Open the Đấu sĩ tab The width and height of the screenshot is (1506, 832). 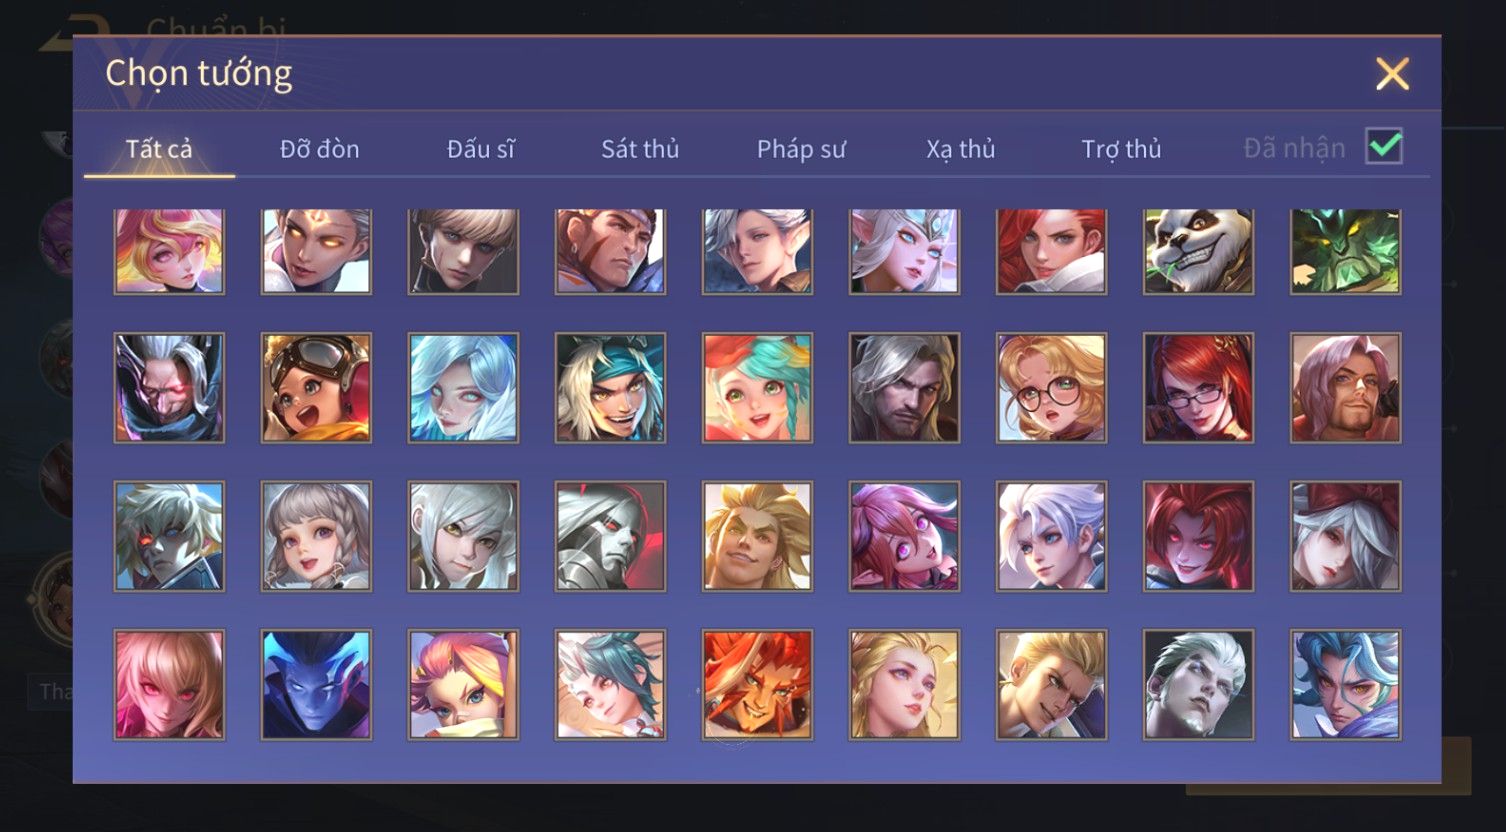click(x=480, y=149)
